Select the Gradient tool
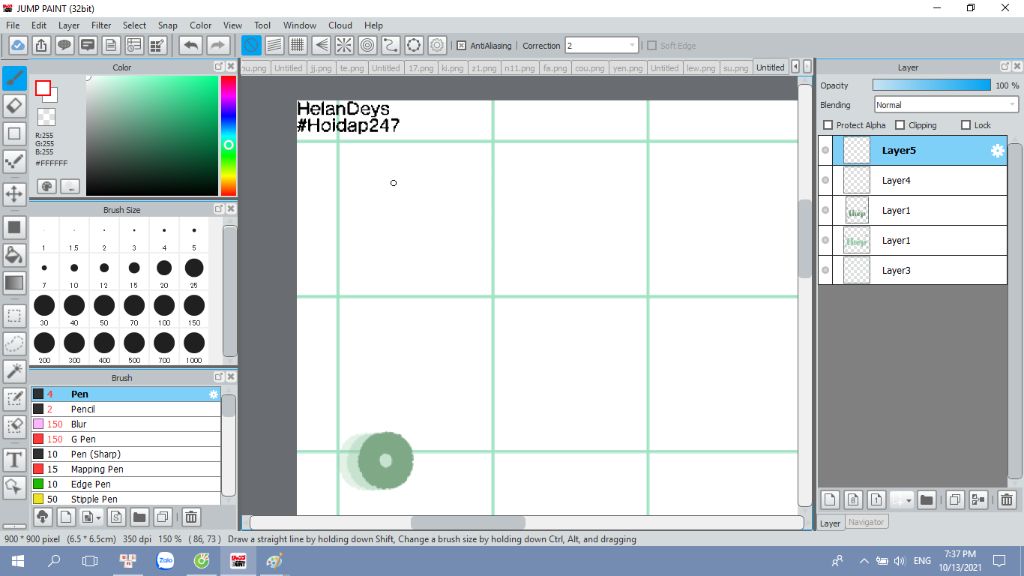This screenshot has width=1024, height=576. click(x=14, y=283)
